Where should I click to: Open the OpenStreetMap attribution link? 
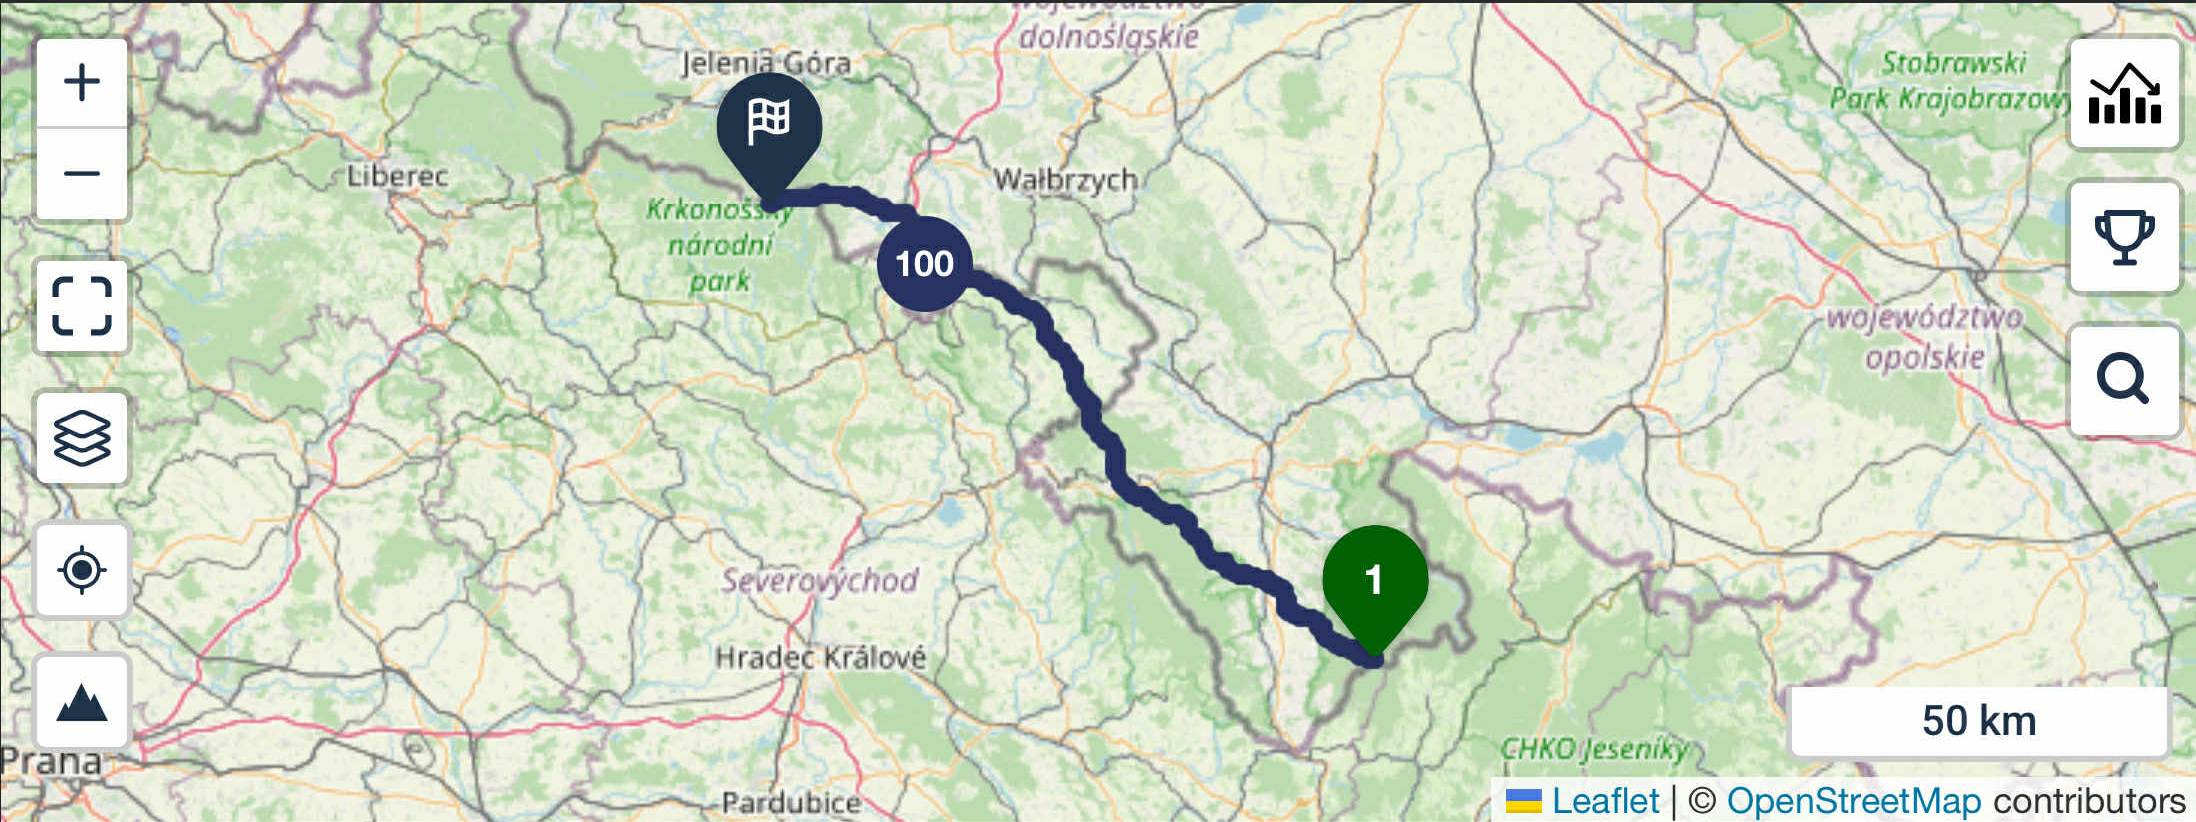click(1854, 801)
